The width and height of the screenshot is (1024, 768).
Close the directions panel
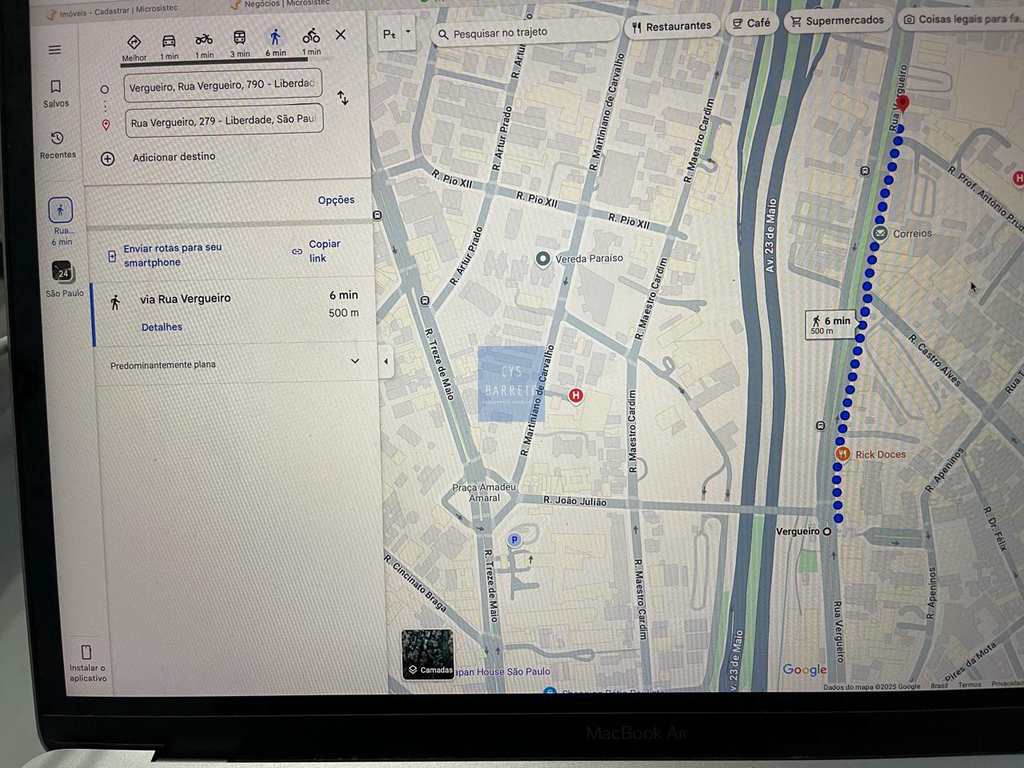coord(340,35)
